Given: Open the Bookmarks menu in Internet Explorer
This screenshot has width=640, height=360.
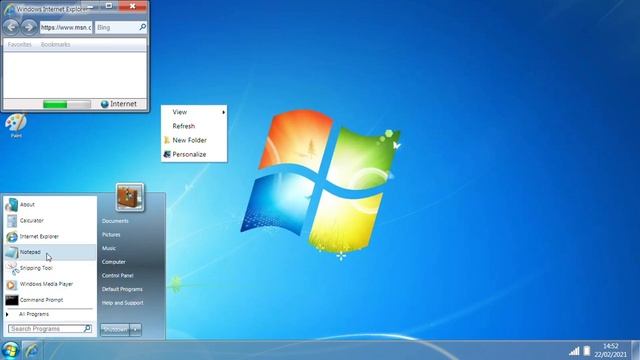Looking at the screenshot, I should point(56,44).
